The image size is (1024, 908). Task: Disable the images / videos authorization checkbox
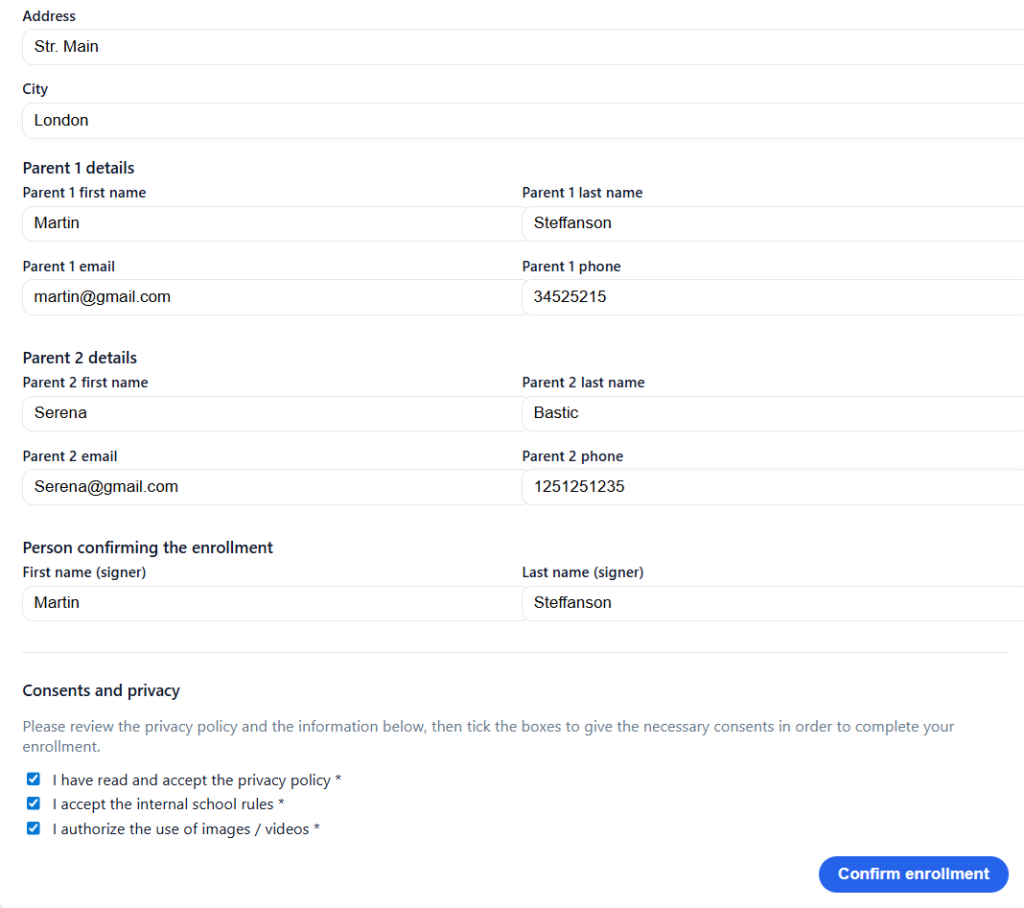(33, 828)
